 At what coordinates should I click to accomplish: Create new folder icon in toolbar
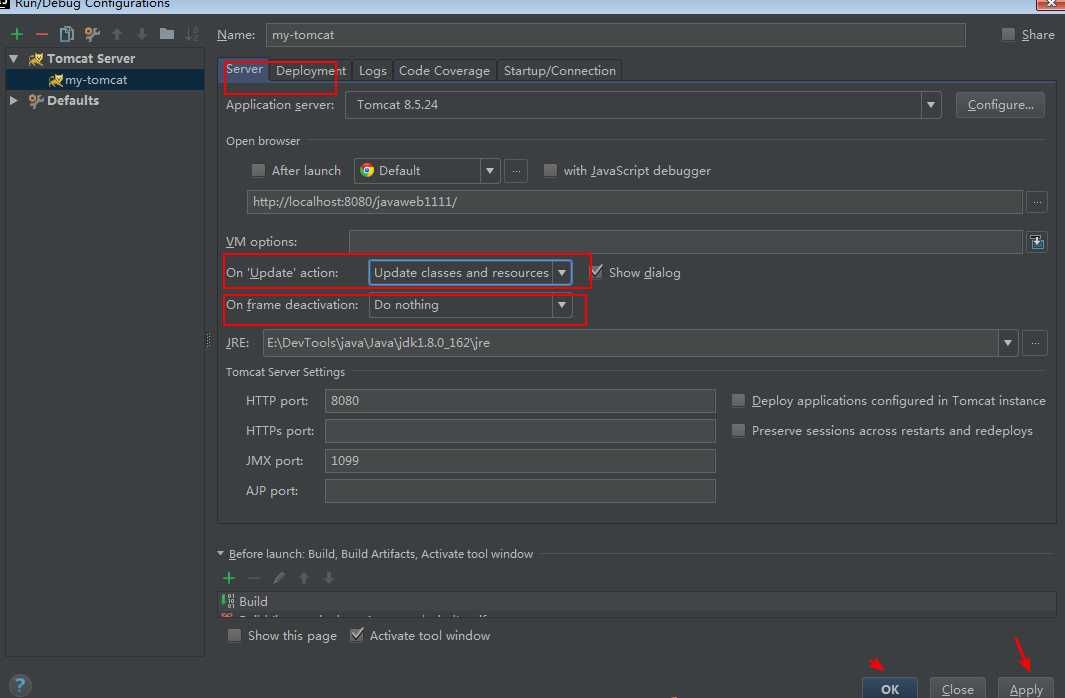[x=167, y=34]
